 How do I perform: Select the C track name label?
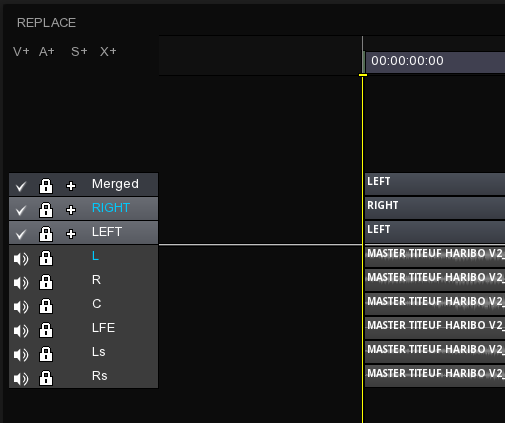[97, 304]
